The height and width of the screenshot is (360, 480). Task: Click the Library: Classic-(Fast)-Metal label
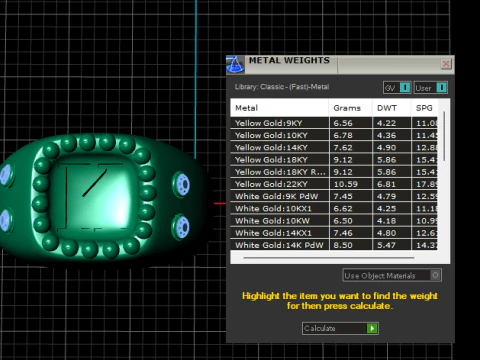pos(282,87)
